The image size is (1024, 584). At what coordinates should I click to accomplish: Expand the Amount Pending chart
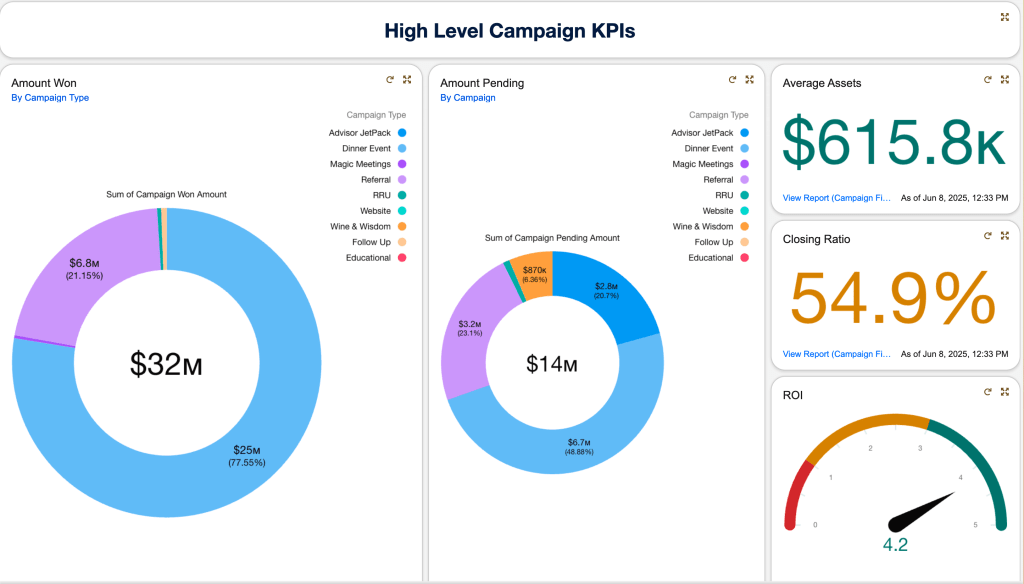[749, 80]
